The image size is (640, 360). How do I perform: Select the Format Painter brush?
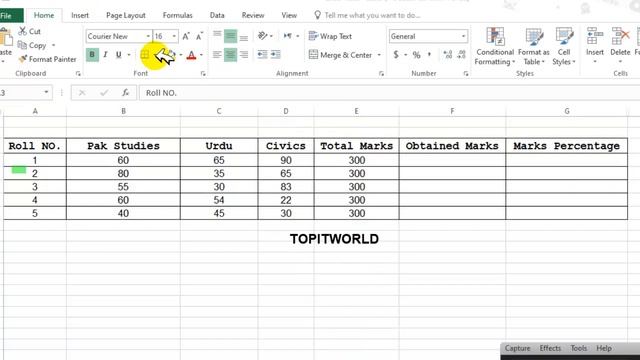(23, 59)
